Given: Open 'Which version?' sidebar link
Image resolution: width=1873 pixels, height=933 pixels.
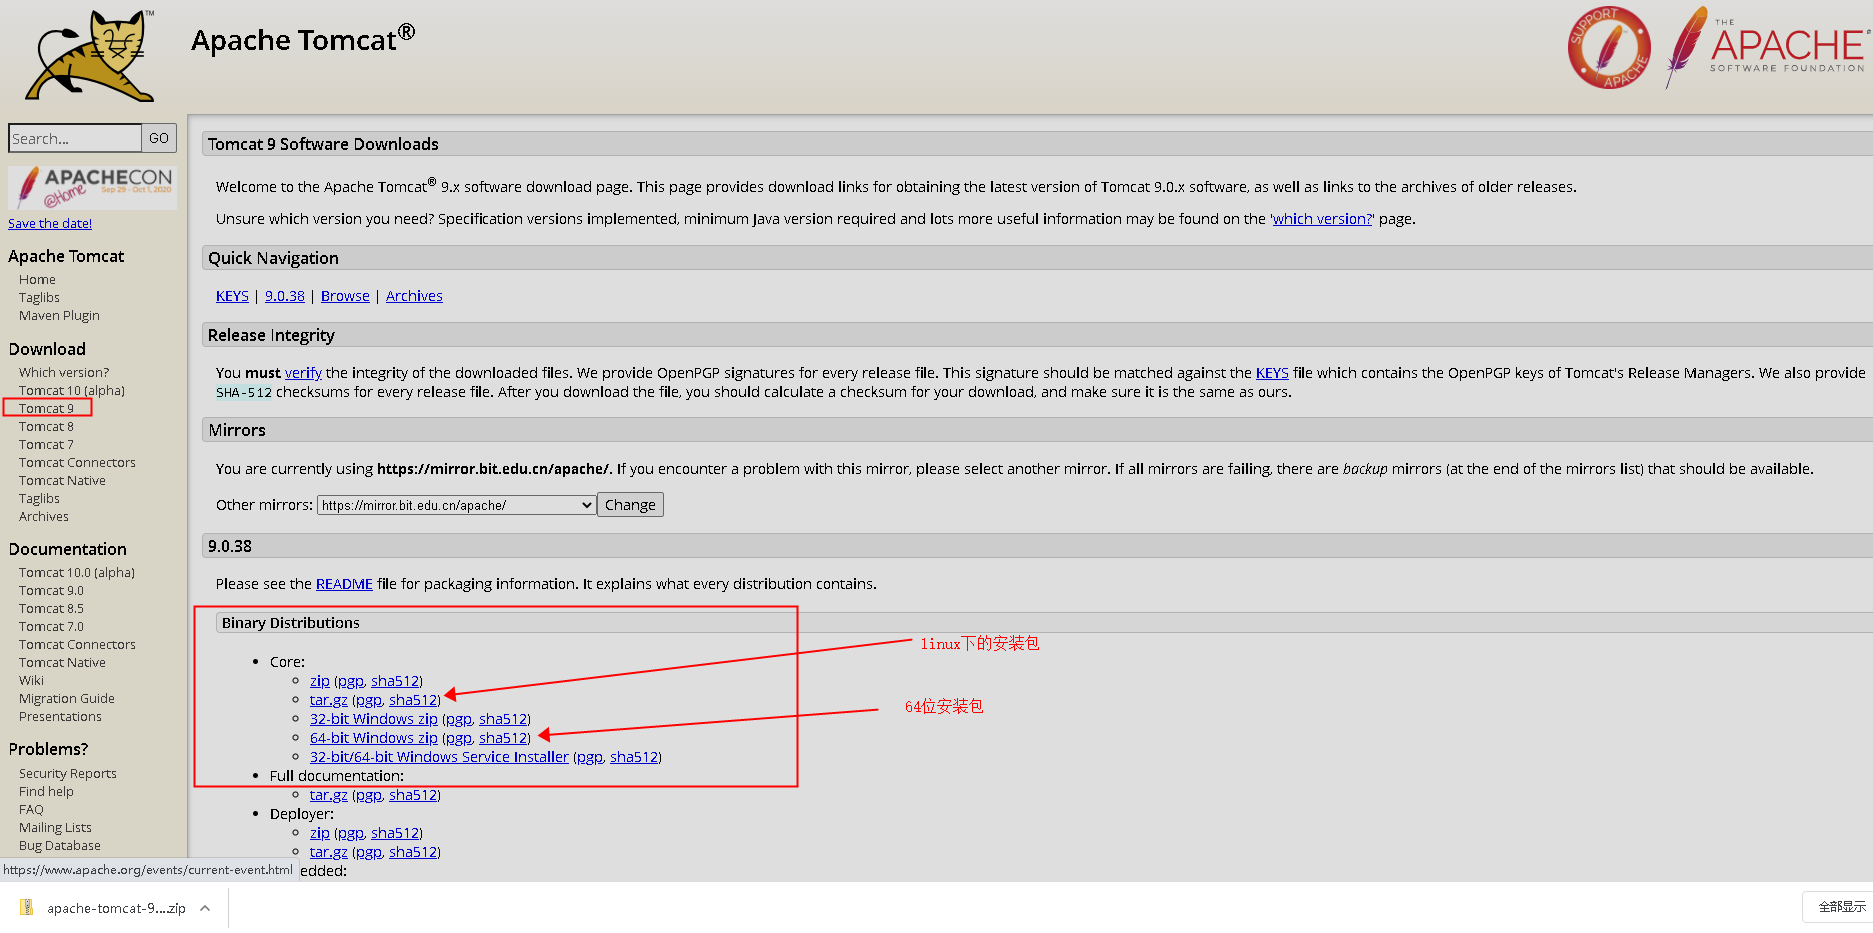Looking at the screenshot, I should click(x=64, y=373).
